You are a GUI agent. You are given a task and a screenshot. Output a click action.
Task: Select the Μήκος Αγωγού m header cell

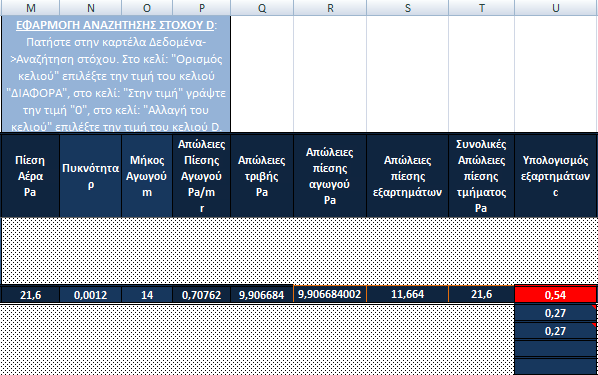[x=147, y=176]
